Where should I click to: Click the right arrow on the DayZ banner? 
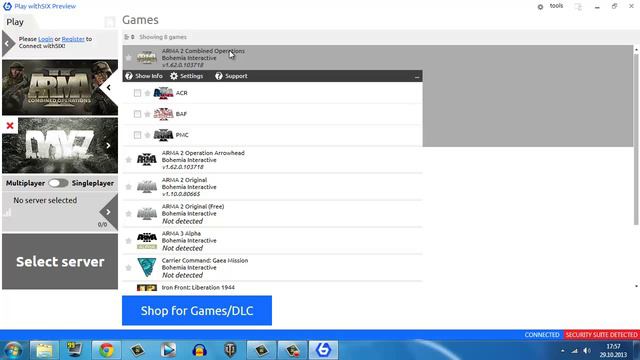coord(108,145)
